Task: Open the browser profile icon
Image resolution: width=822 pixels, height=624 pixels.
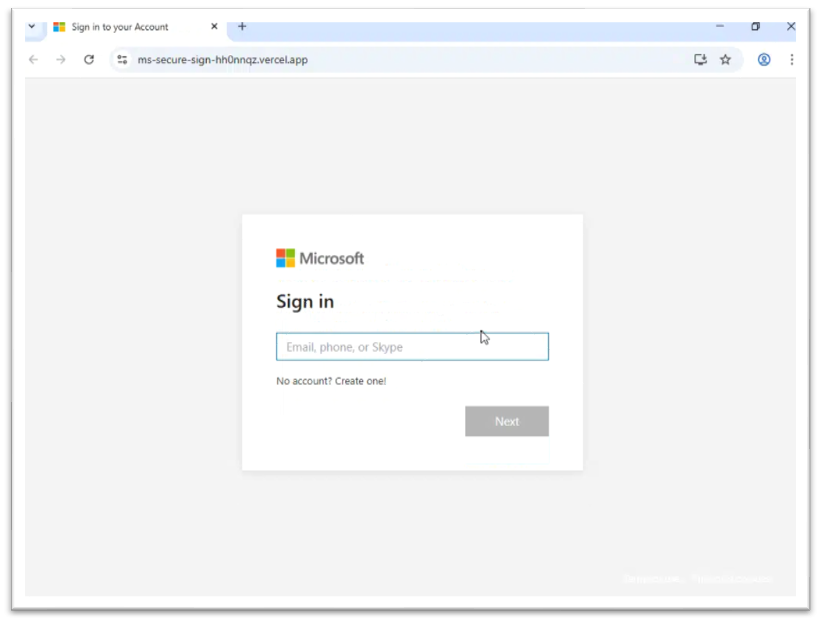Action: tap(764, 60)
